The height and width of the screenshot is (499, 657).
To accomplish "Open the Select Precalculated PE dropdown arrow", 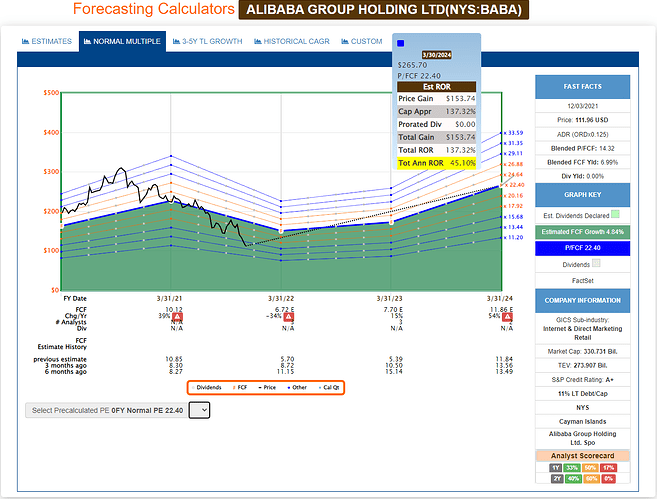I will (199, 410).
